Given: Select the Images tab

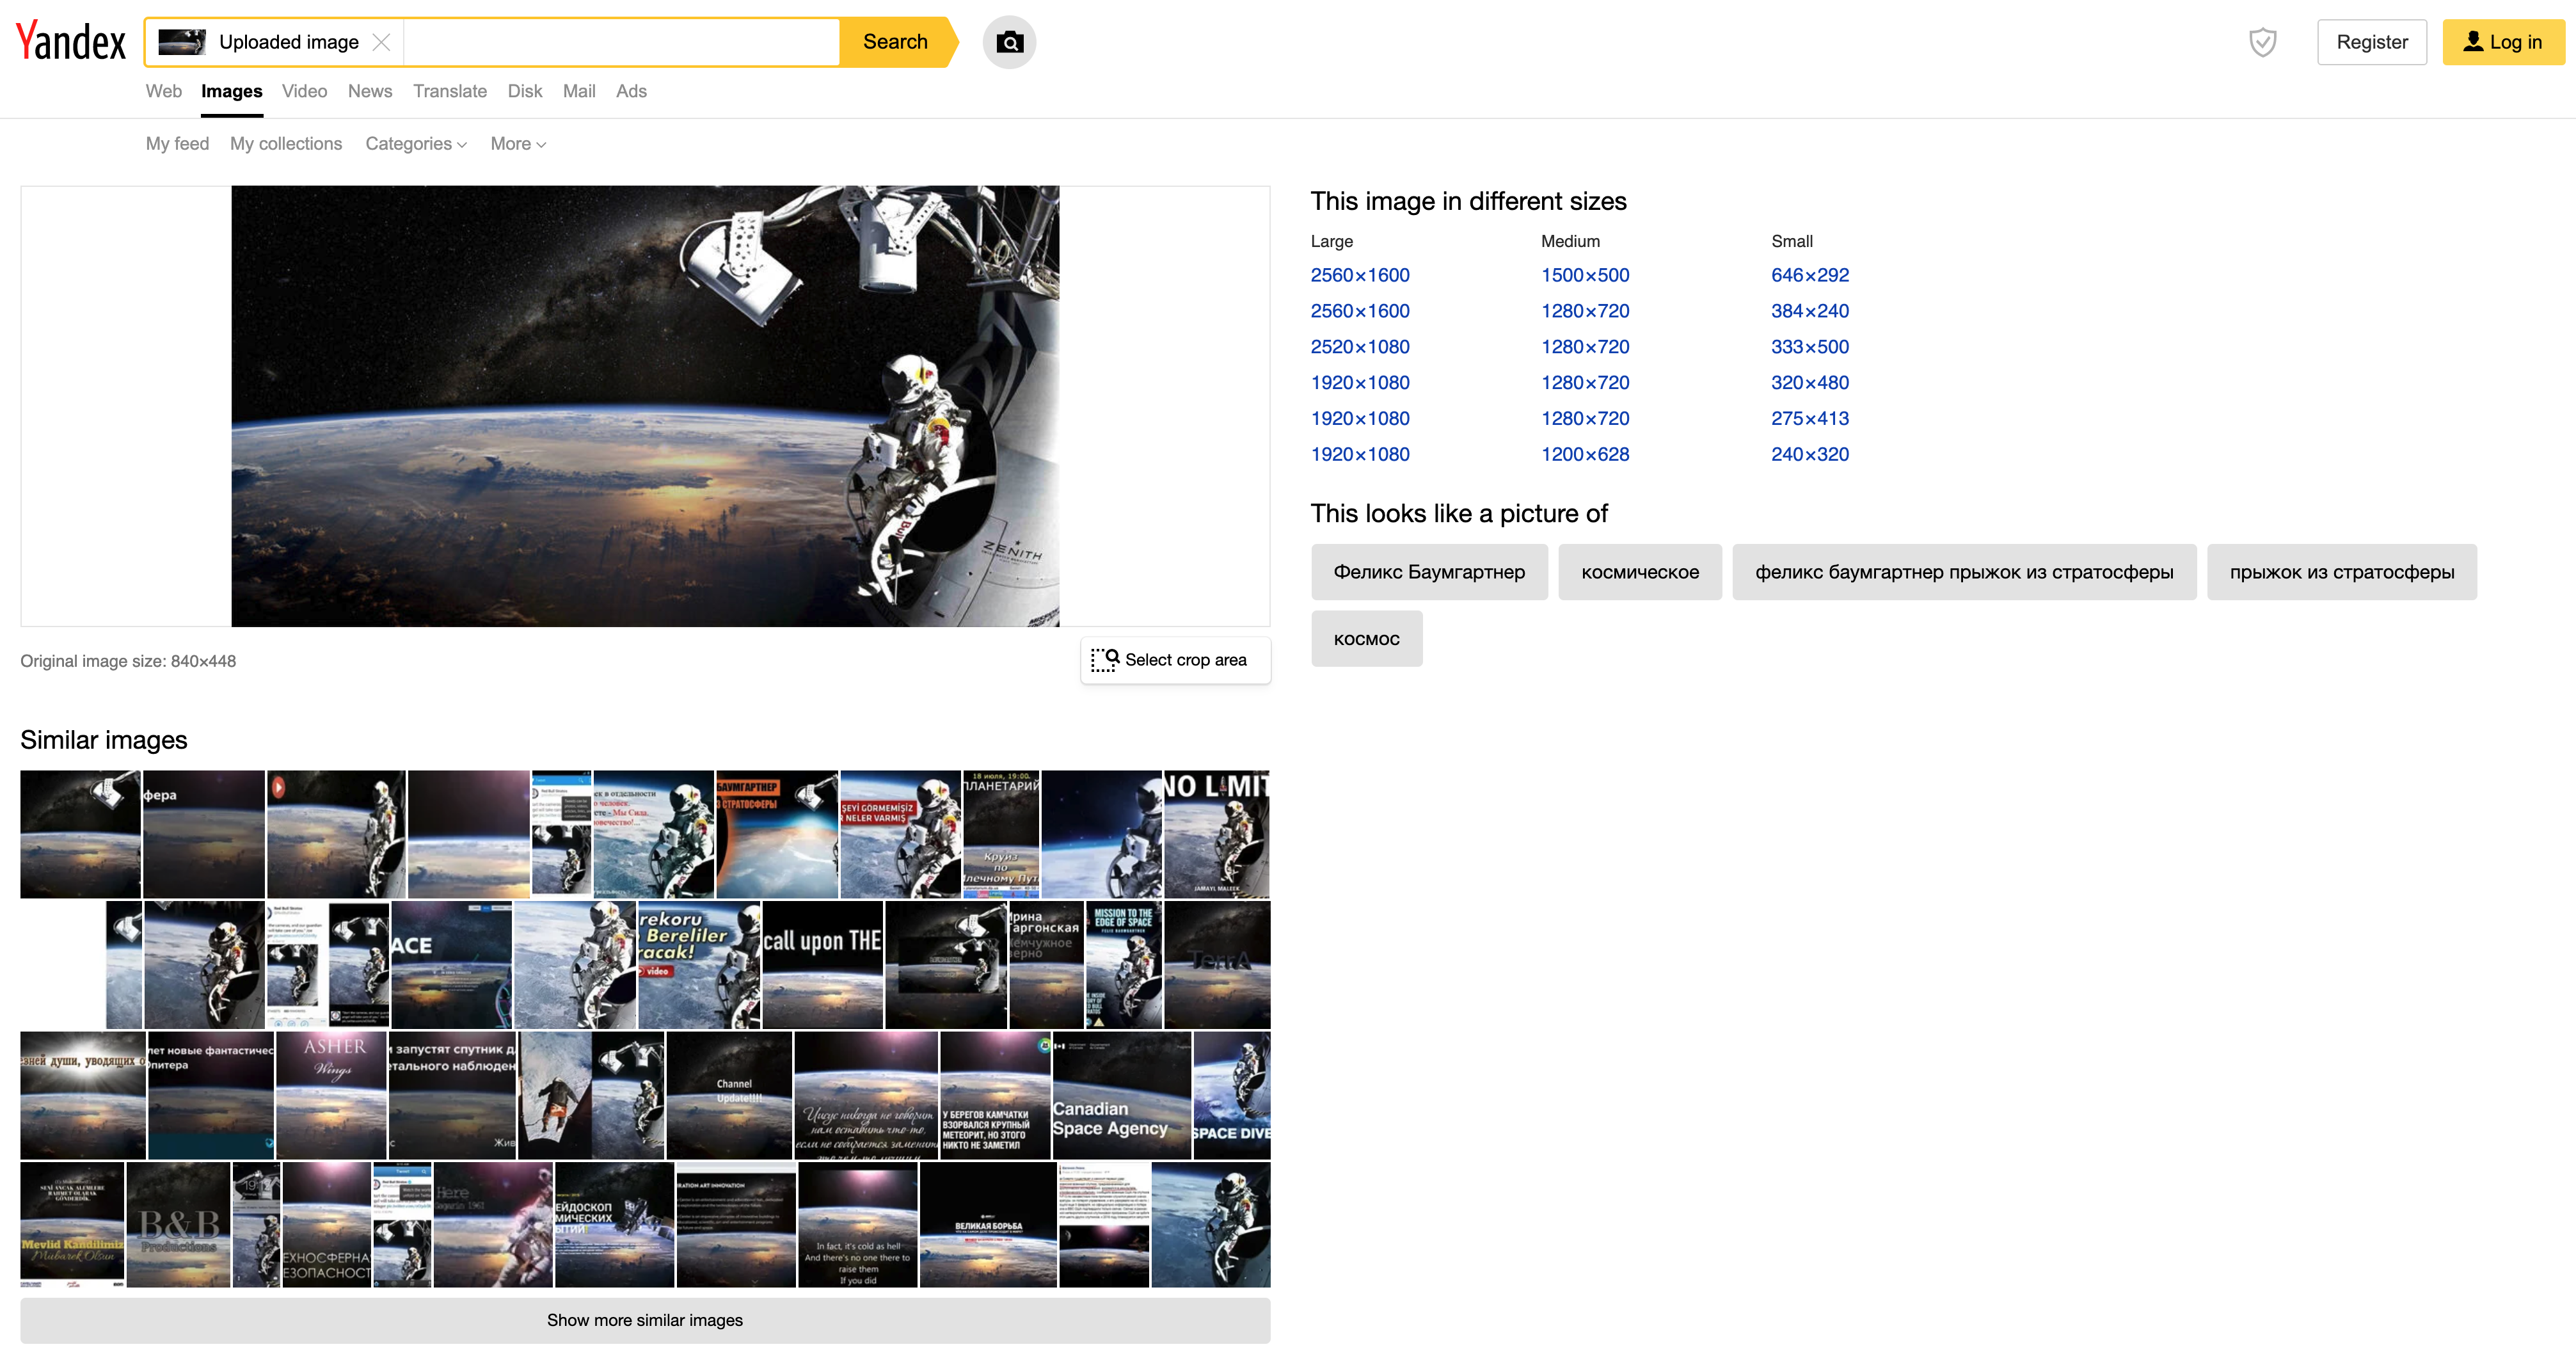Looking at the screenshot, I should [x=231, y=91].
